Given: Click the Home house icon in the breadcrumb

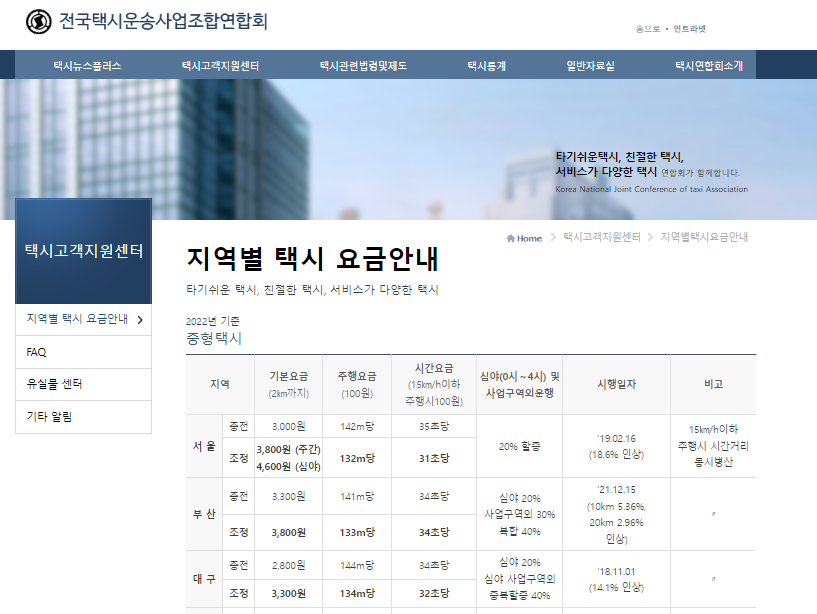Looking at the screenshot, I should (x=510, y=238).
